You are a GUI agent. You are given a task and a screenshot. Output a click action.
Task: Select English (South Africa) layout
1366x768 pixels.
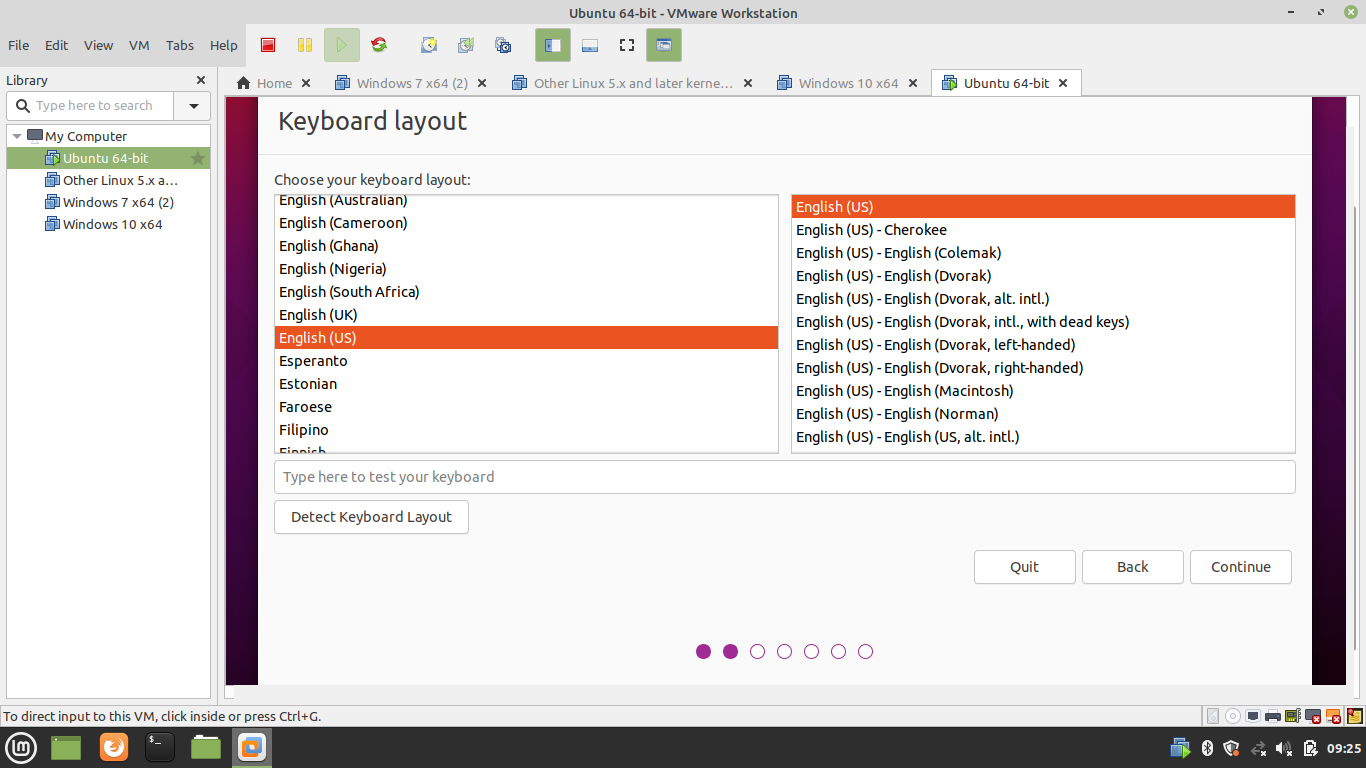(526, 292)
